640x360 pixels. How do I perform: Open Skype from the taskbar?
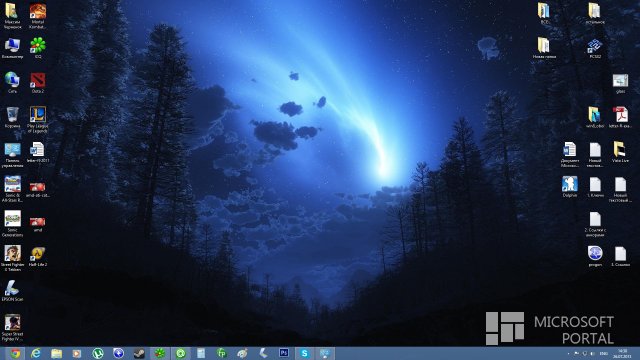[304, 353]
